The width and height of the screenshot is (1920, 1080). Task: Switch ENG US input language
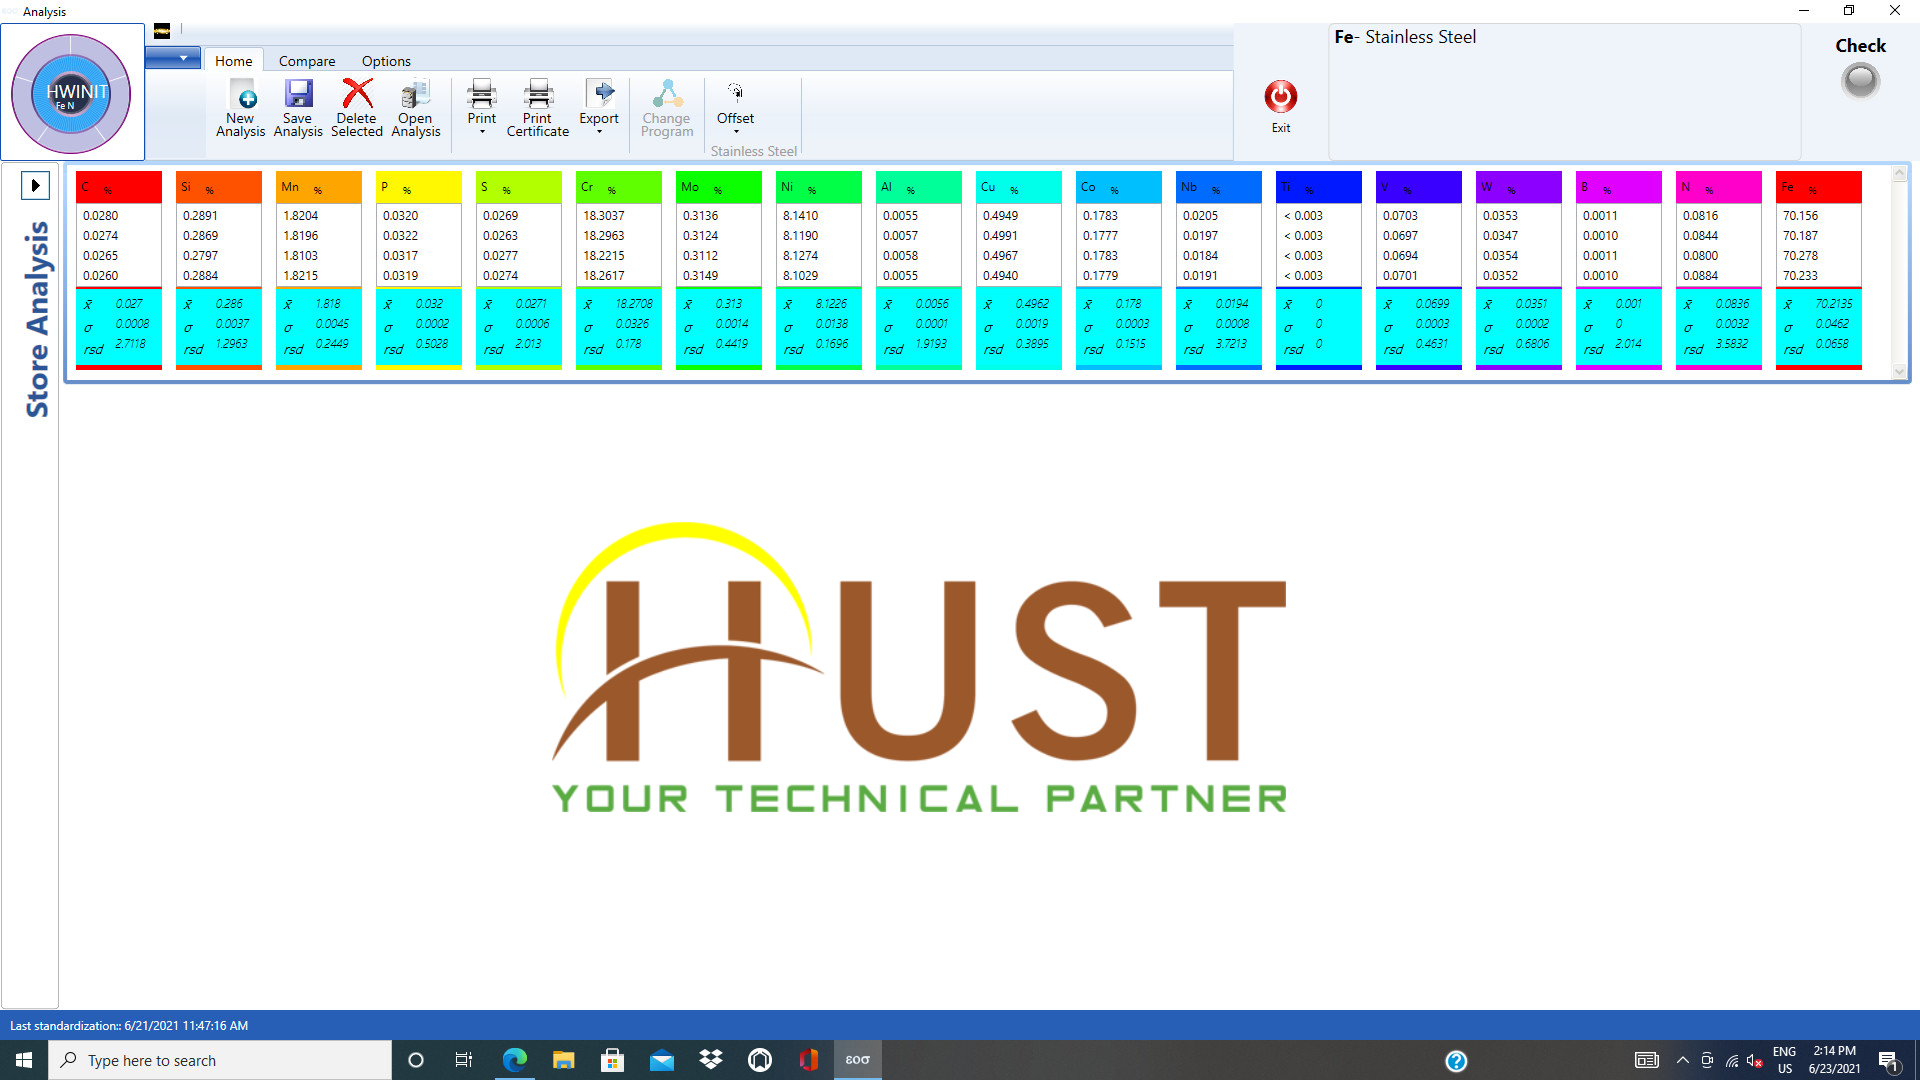1784,1060
